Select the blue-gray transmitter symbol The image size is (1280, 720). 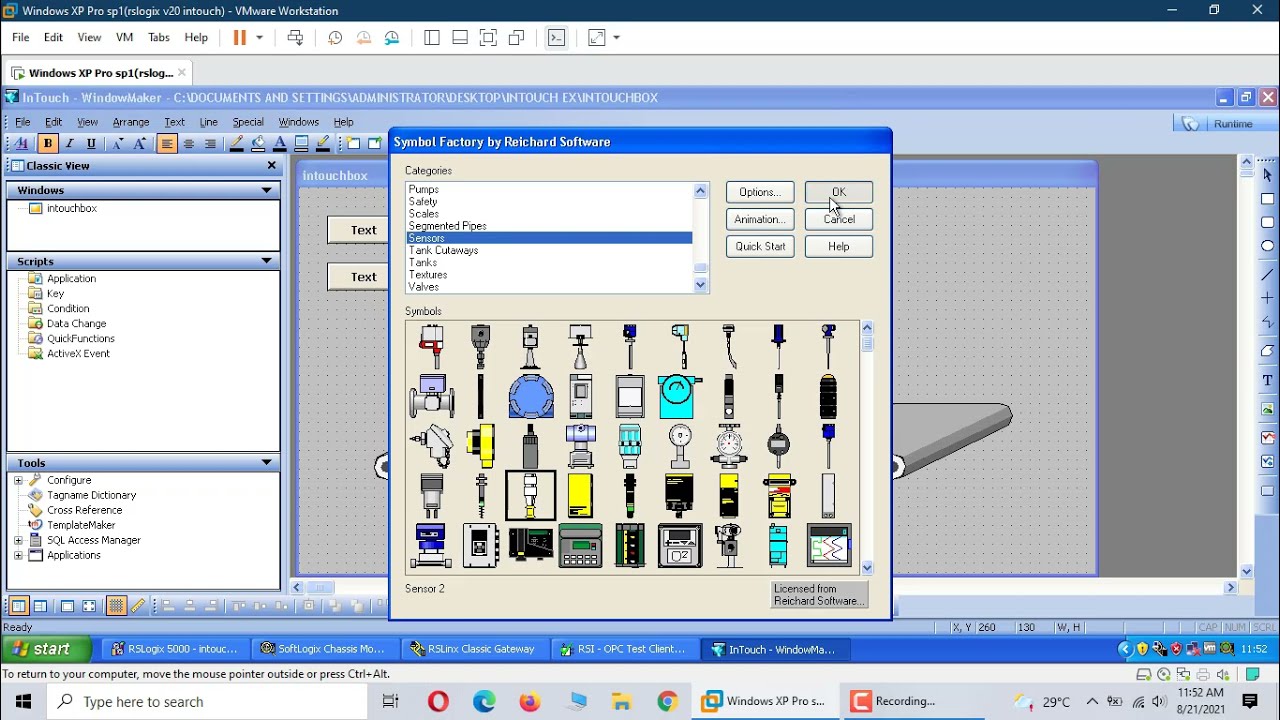pos(580,446)
